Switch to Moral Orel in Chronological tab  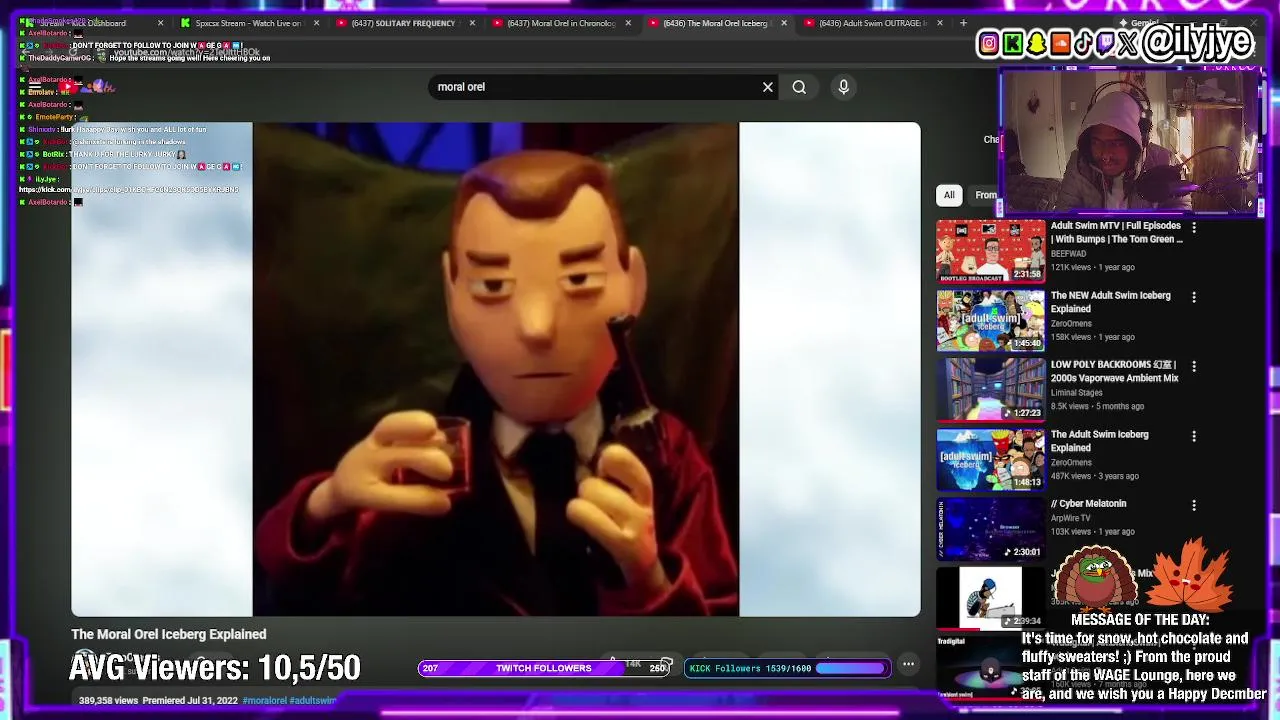(562, 23)
